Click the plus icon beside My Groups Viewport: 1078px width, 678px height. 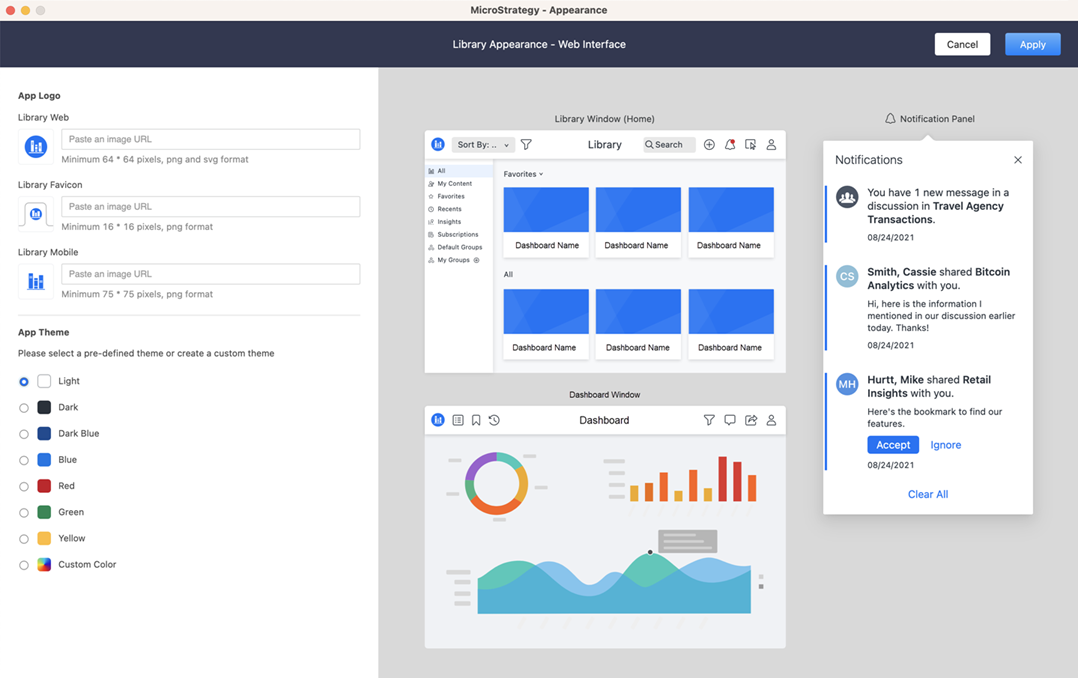click(477, 260)
